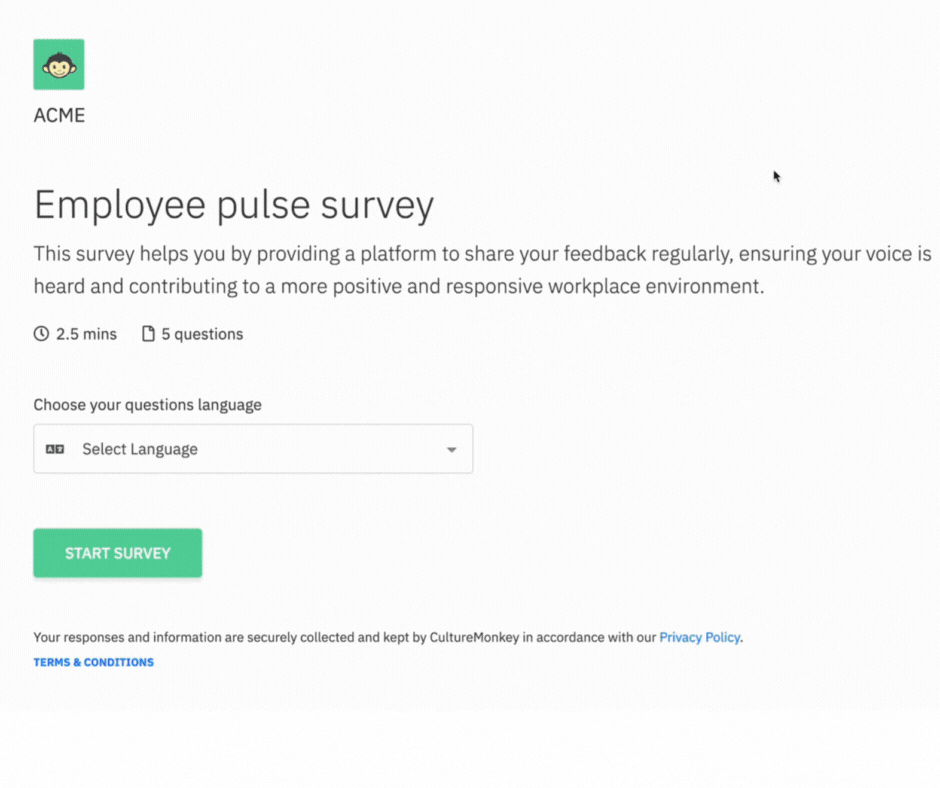
Task: Open the TERMS & CONDITIONS page
Action: pyautogui.click(x=93, y=662)
